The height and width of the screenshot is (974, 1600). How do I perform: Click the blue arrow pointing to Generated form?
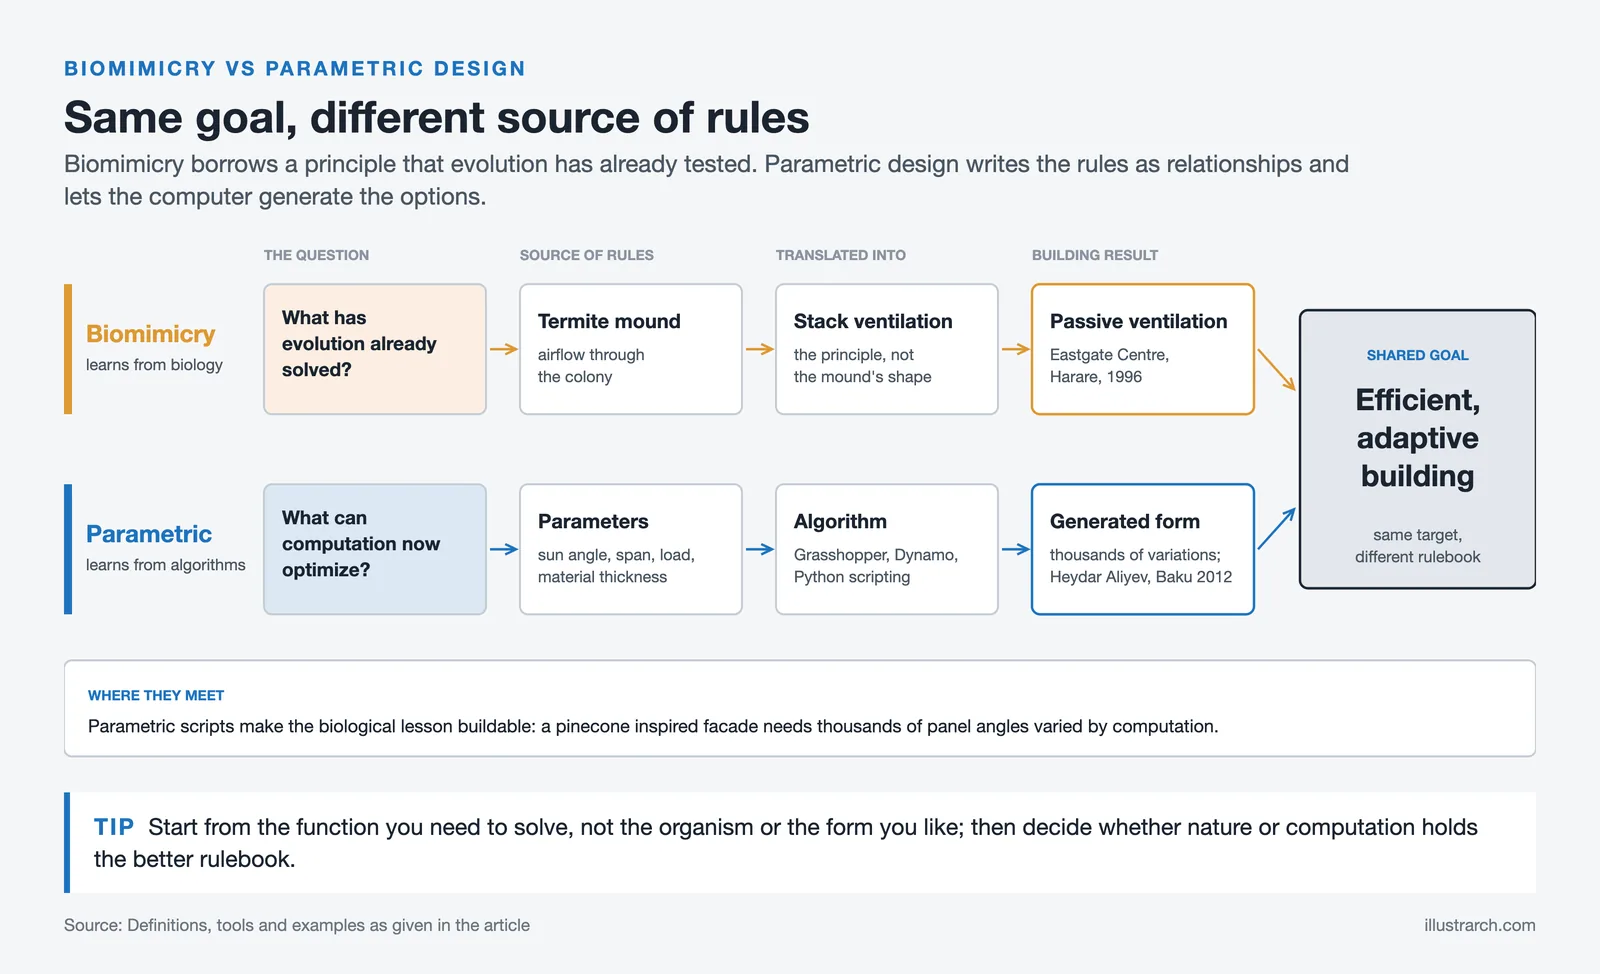(x=1016, y=549)
